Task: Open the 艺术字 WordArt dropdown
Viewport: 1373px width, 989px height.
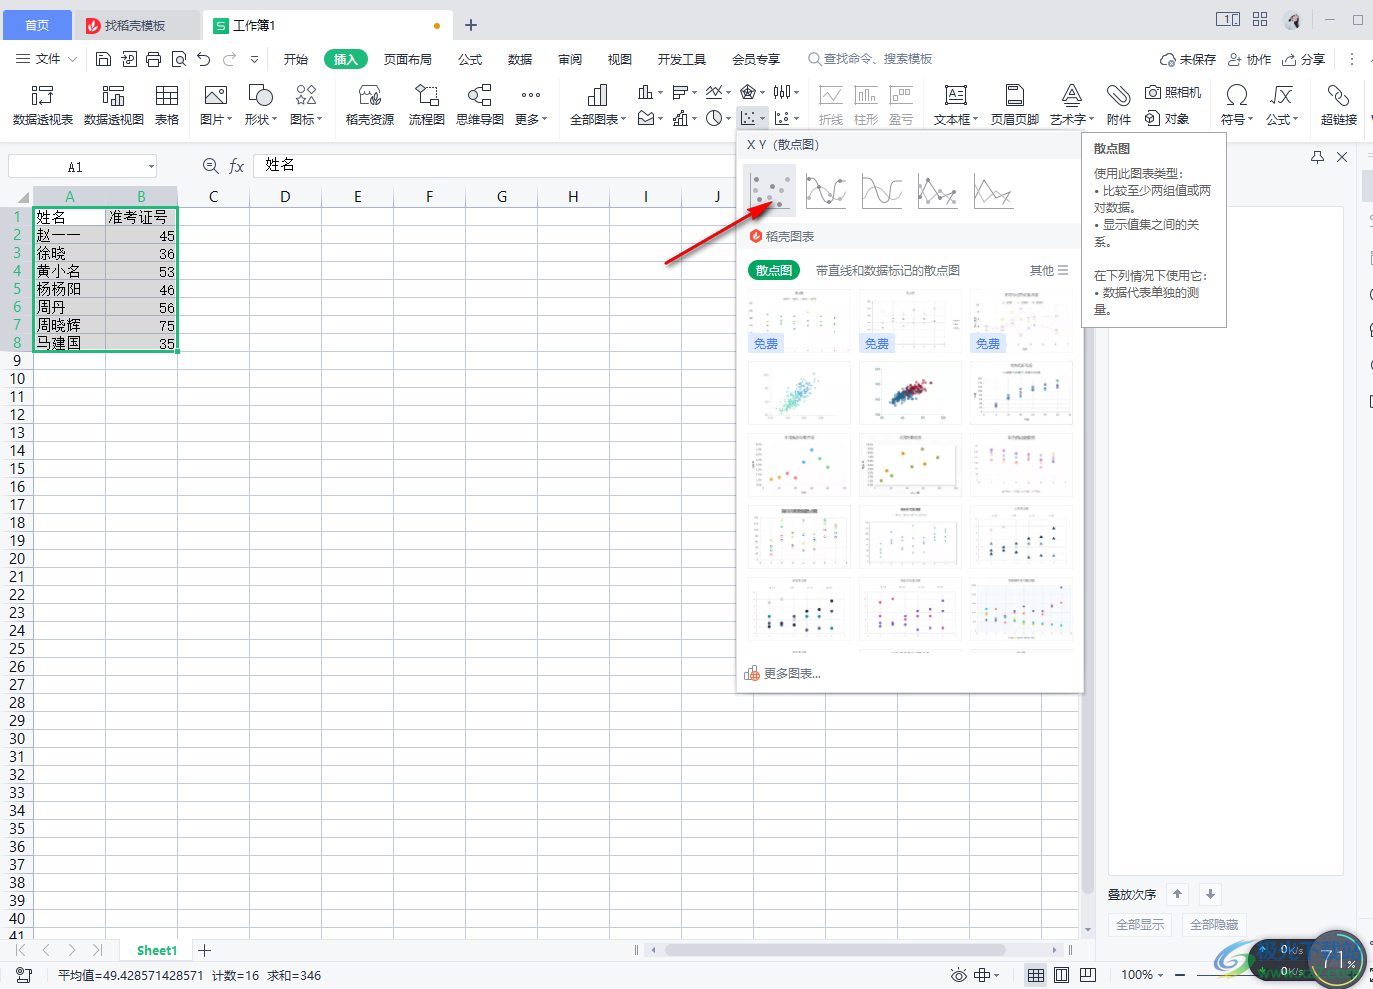Action: (1072, 105)
